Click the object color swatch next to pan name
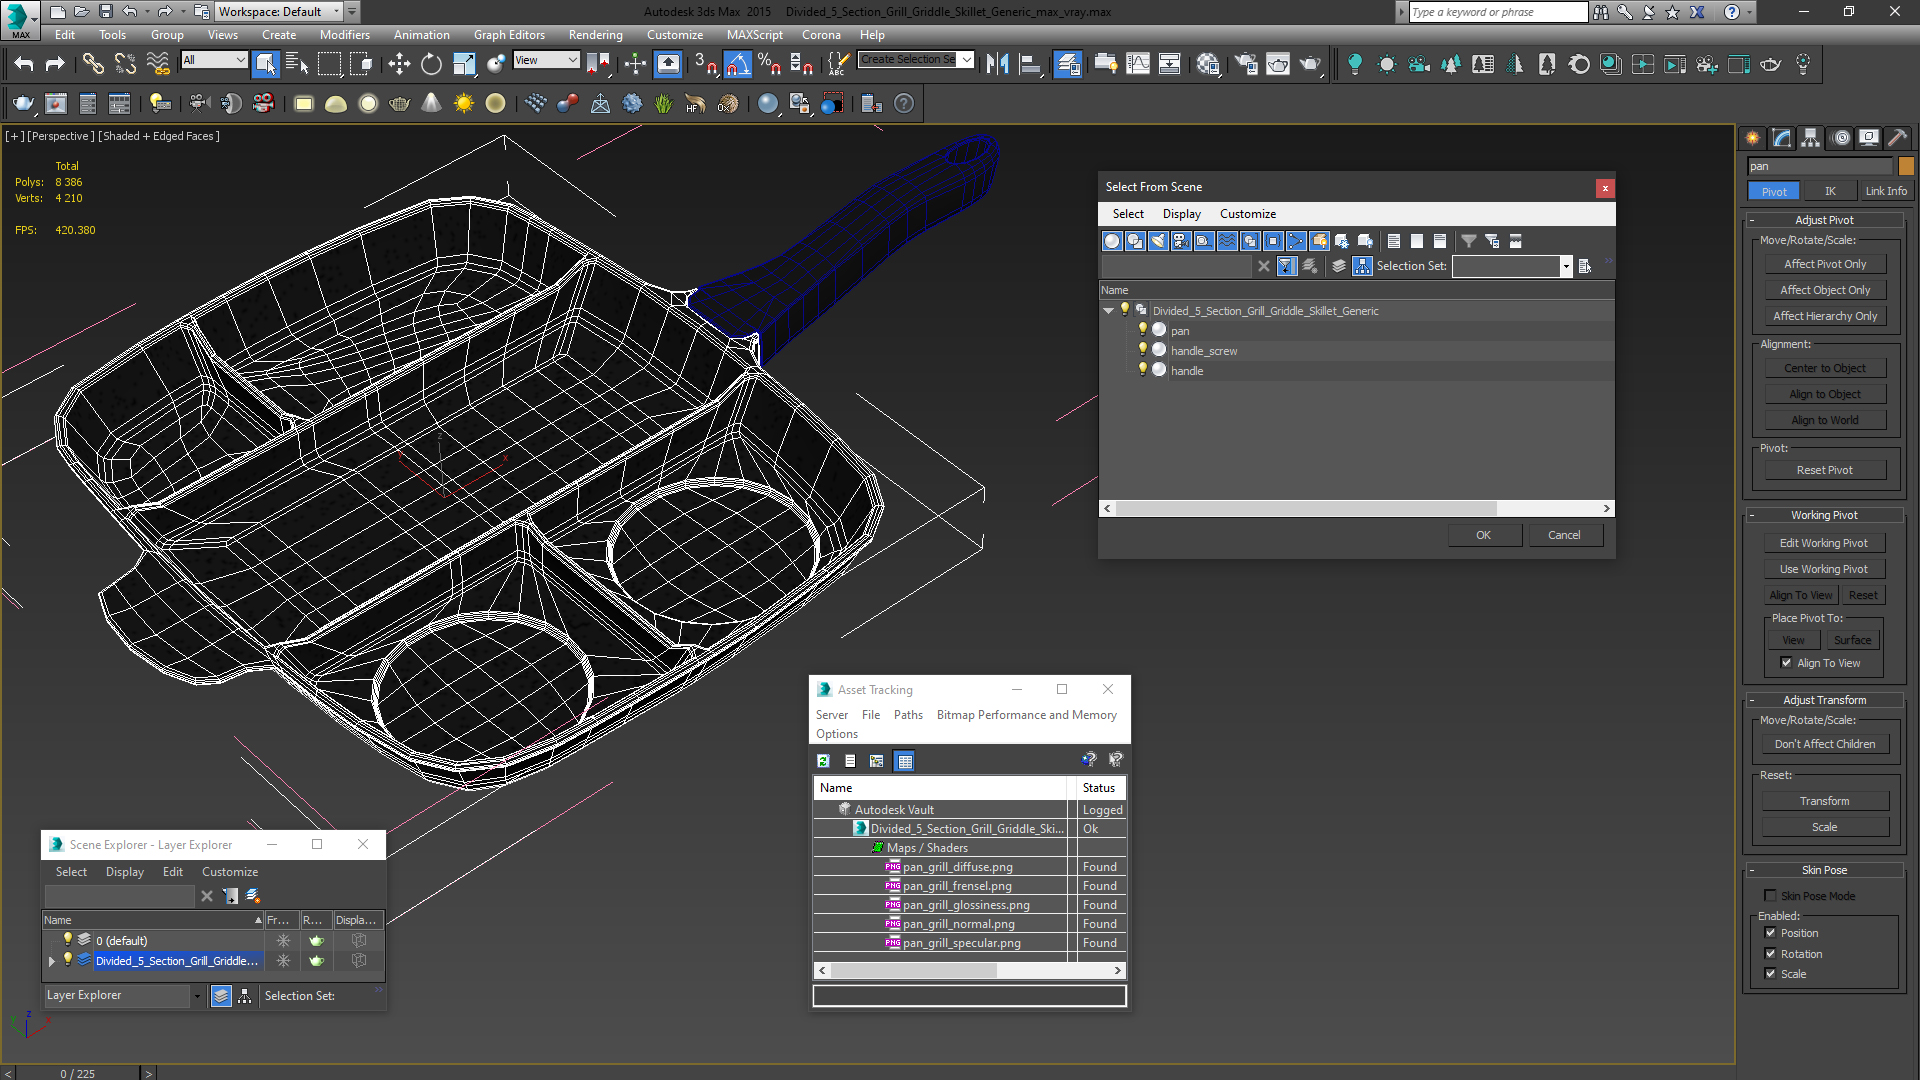Screen dimensions: 1920x1080 pos(1906,166)
